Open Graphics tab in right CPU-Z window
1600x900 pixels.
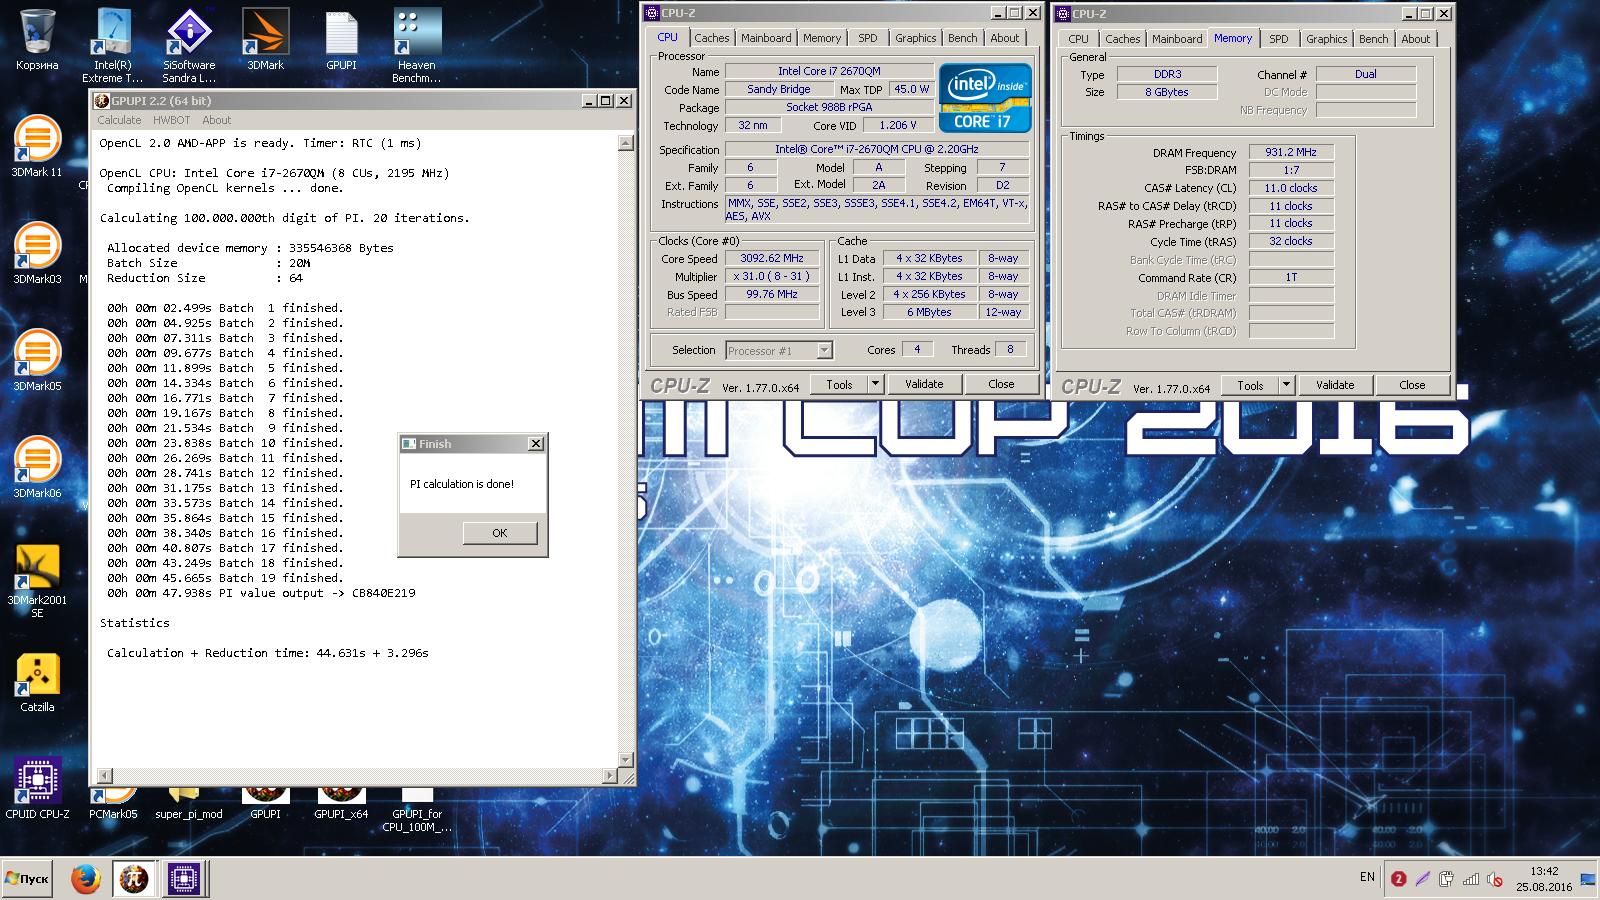[1327, 39]
